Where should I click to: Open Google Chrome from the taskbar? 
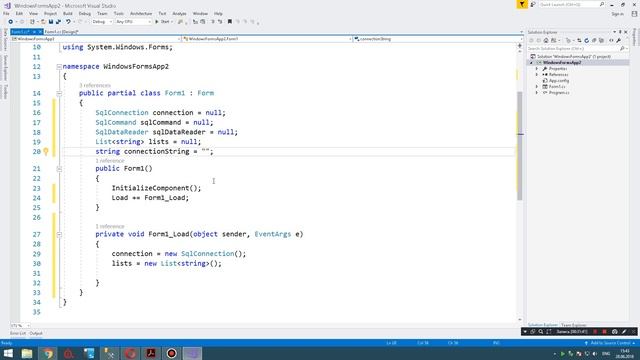(x=48, y=353)
